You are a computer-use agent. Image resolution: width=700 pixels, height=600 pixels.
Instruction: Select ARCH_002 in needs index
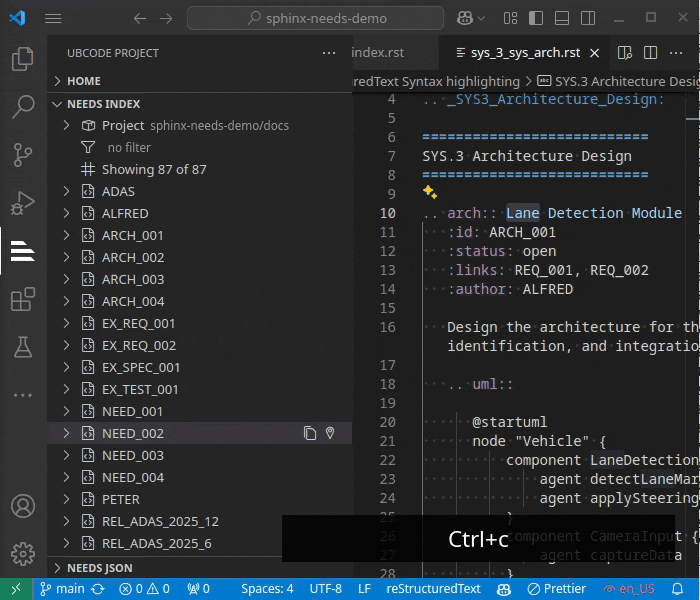[x=200, y=258]
